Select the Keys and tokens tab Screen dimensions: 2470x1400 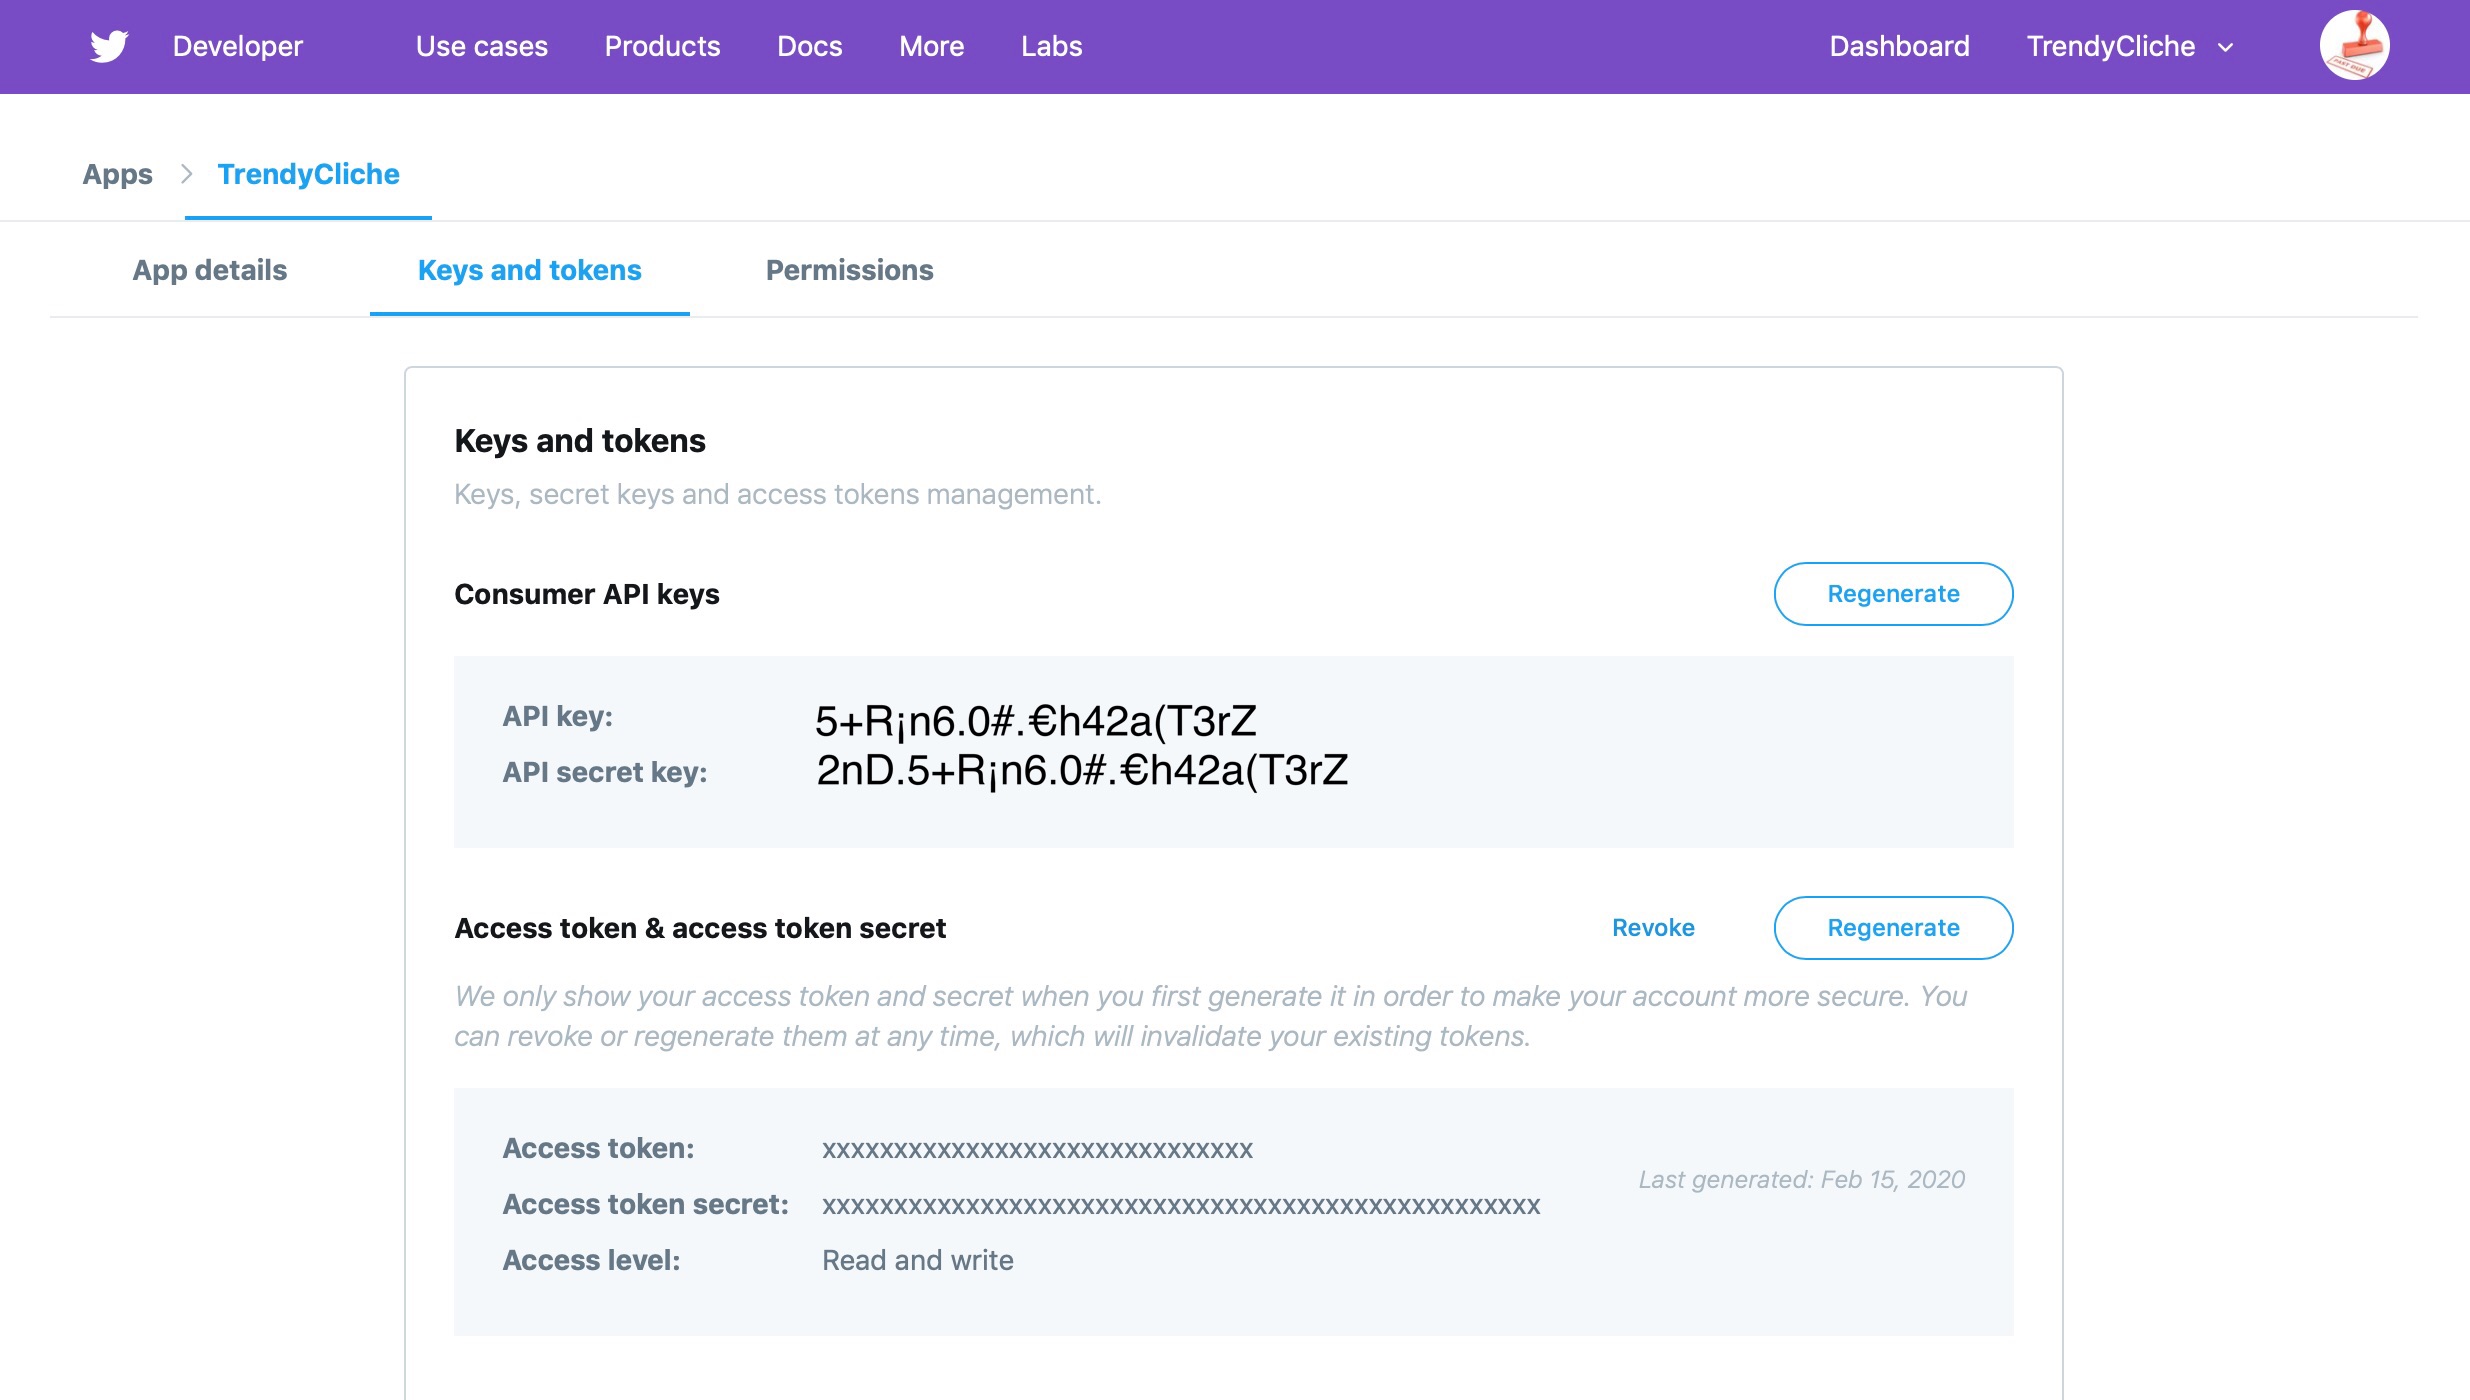pyautogui.click(x=529, y=270)
